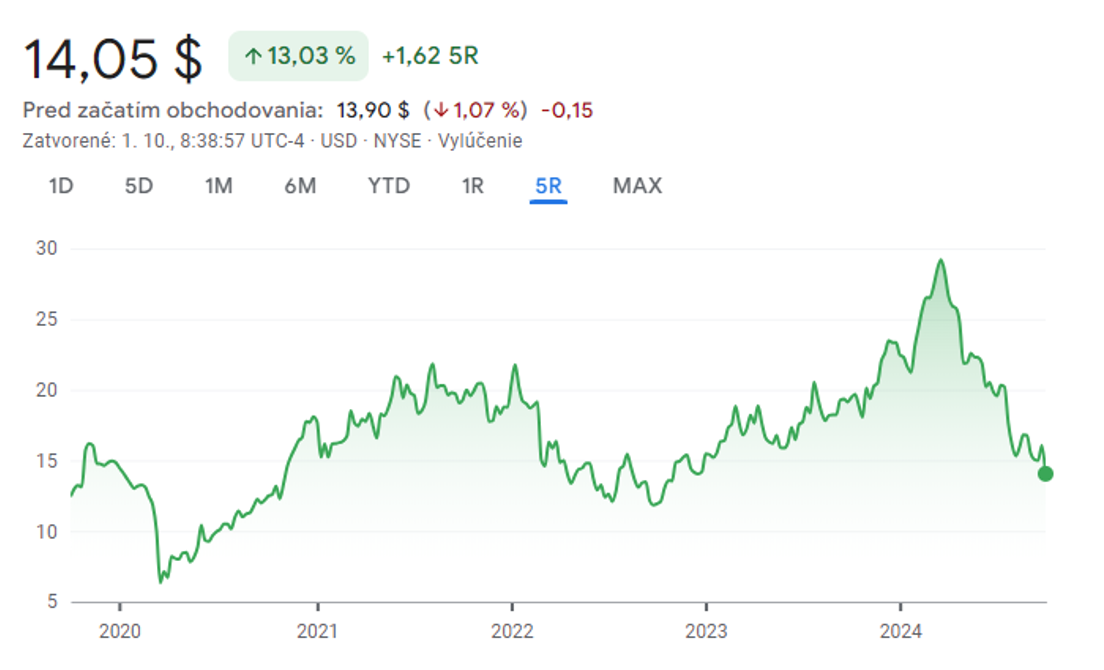1104x670 pixels.
Task: Click the 2020 label on time axis
Action: coord(119,631)
